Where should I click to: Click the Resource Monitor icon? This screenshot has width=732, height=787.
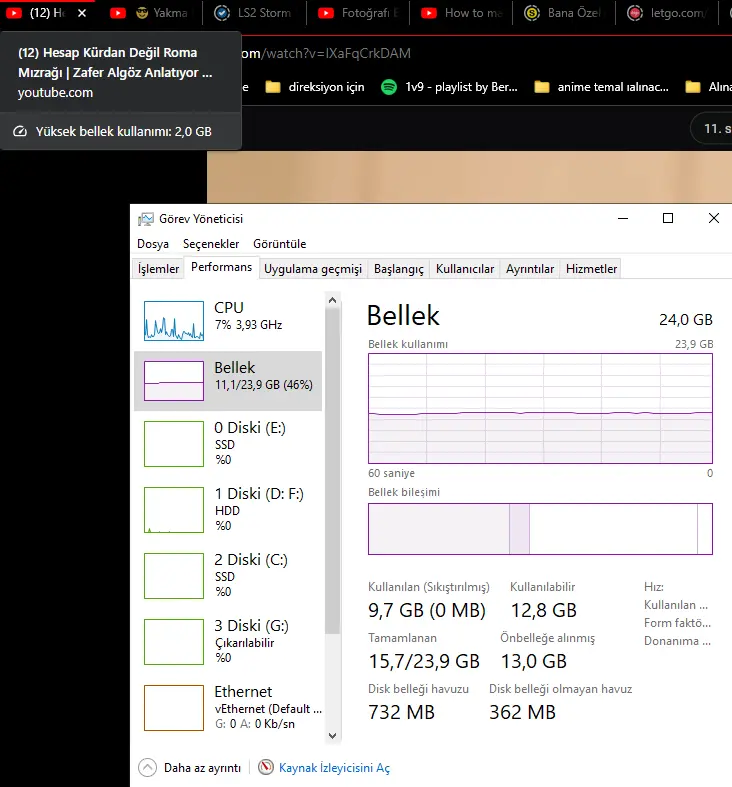(266, 767)
